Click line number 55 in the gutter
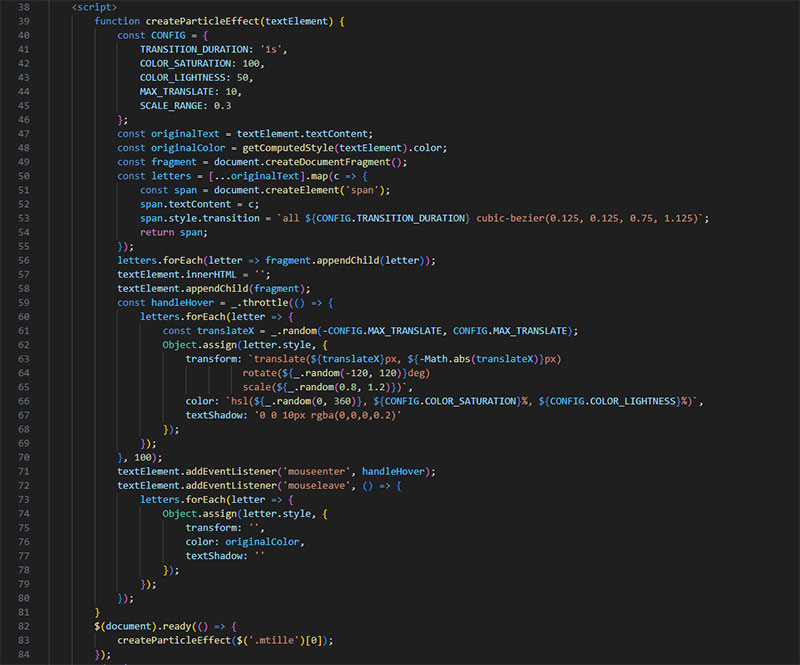This screenshot has width=800, height=665. point(24,247)
